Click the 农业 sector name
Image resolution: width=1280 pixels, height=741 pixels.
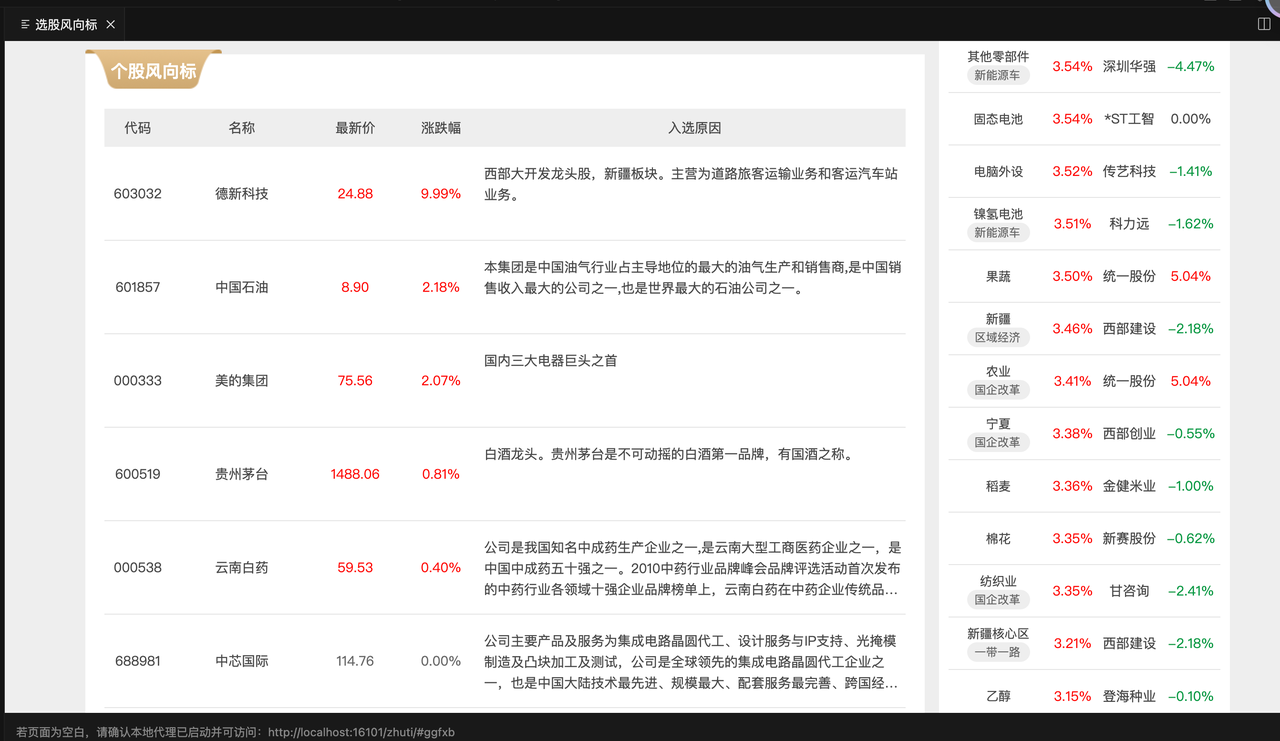pyautogui.click(x=998, y=371)
